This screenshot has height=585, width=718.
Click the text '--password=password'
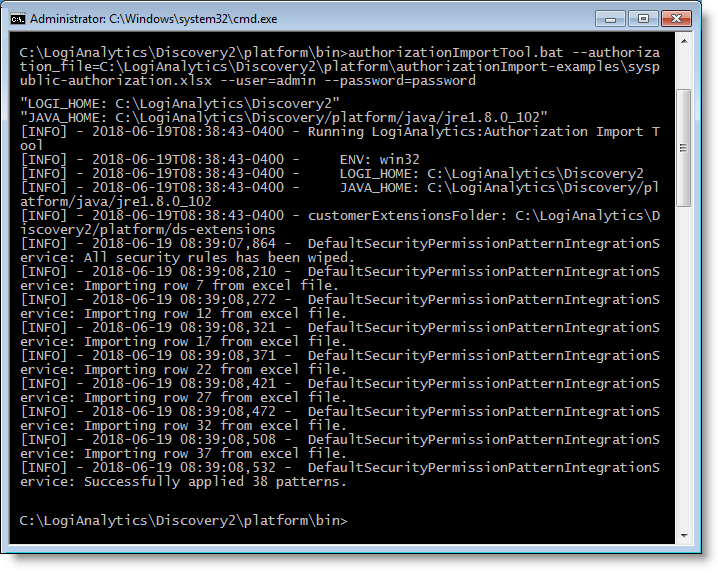click(x=400, y=81)
